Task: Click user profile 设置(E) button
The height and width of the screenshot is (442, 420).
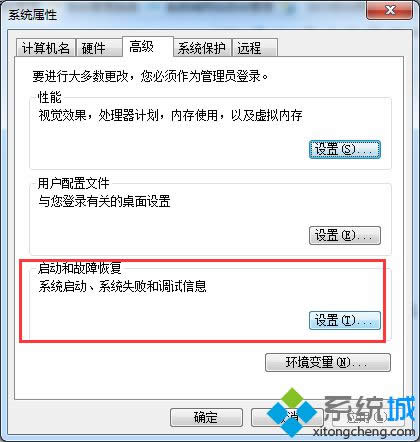Action: (x=345, y=236)
